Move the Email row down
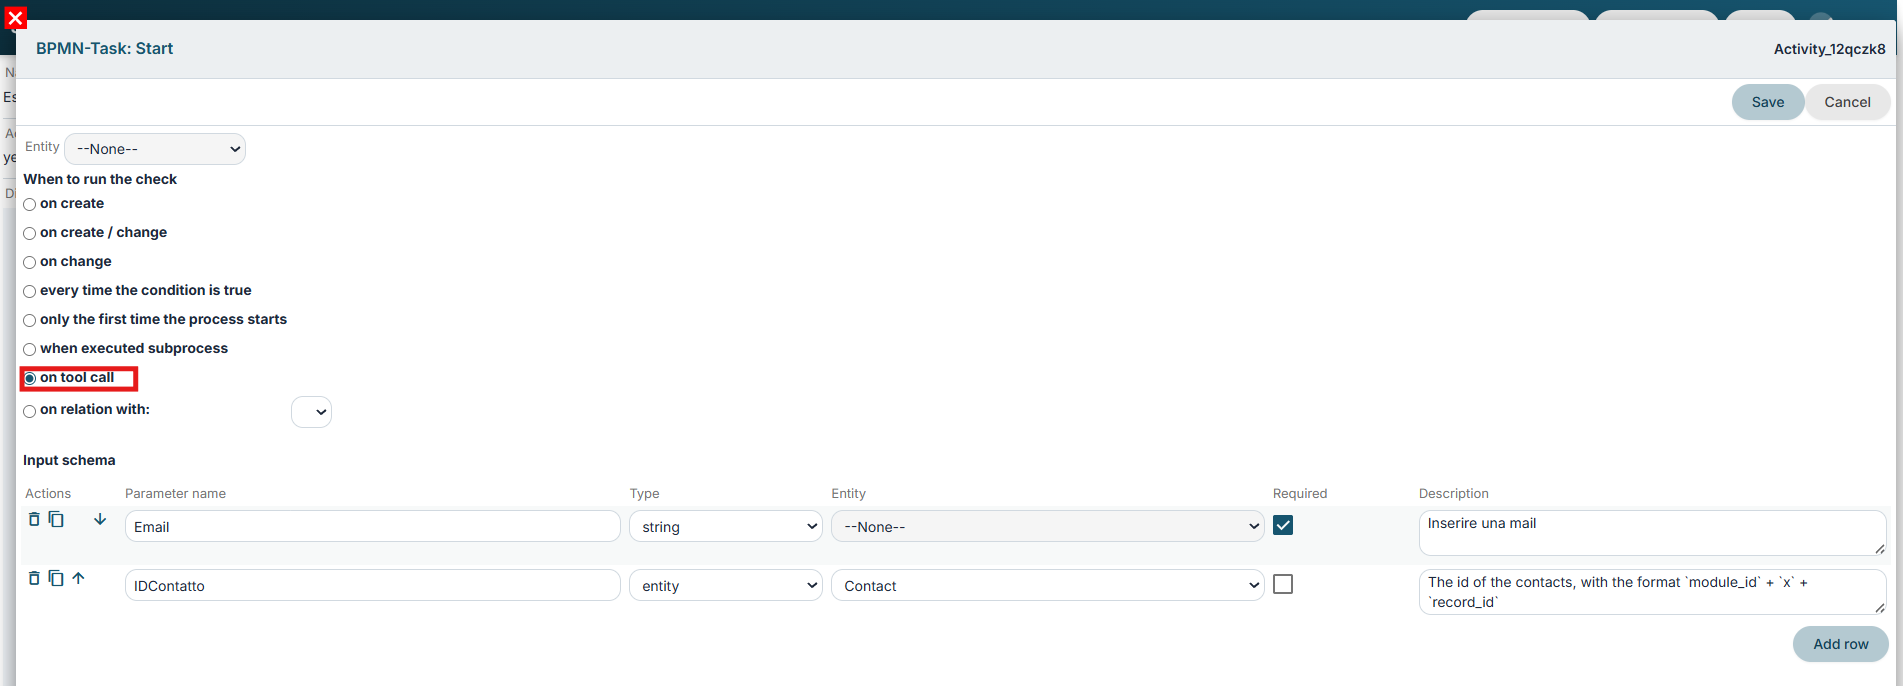Viewport: 1903px width, 686px height. pos(100,519)
